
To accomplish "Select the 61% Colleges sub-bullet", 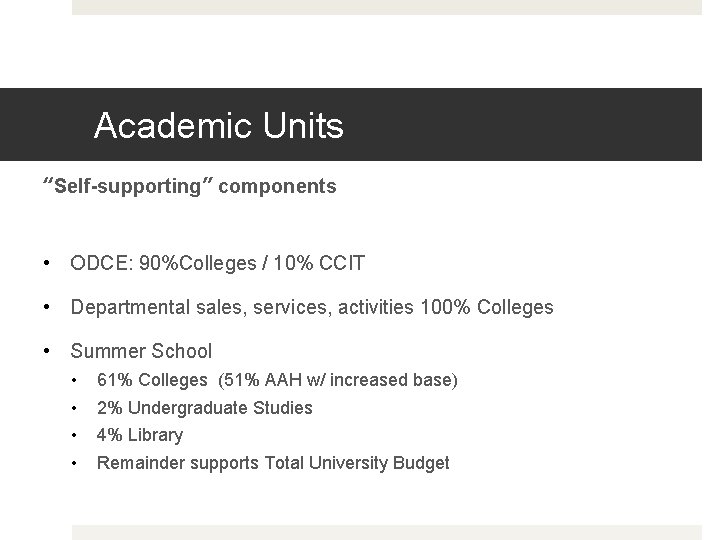I will 277,380.
